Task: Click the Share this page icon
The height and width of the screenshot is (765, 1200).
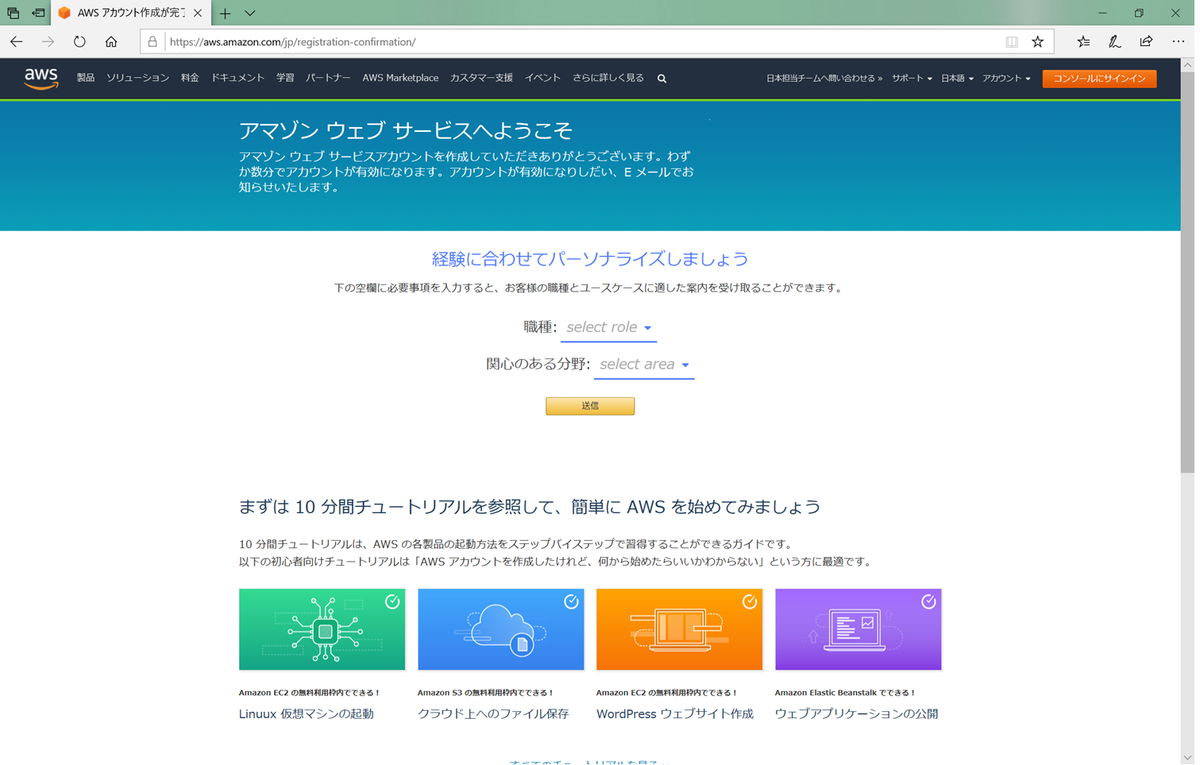Action: pos(1146,42)
